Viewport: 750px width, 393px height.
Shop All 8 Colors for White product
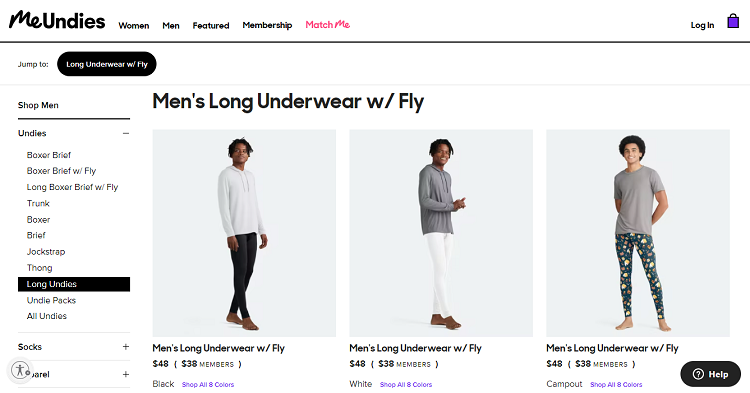coord(406,384)
